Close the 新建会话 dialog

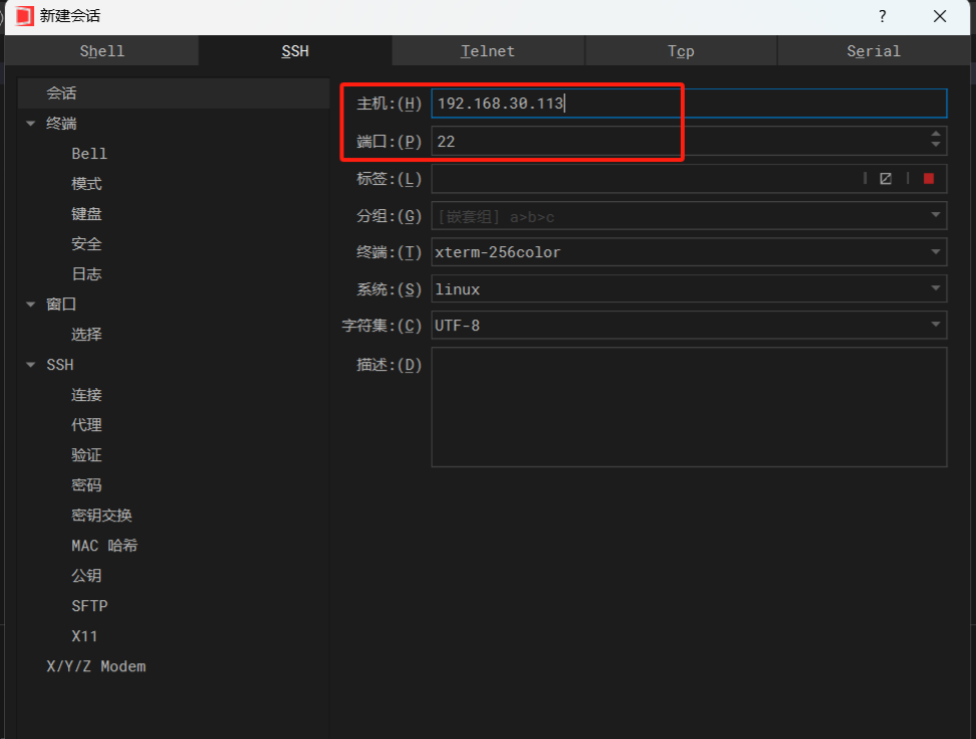(x=940, y=16)
